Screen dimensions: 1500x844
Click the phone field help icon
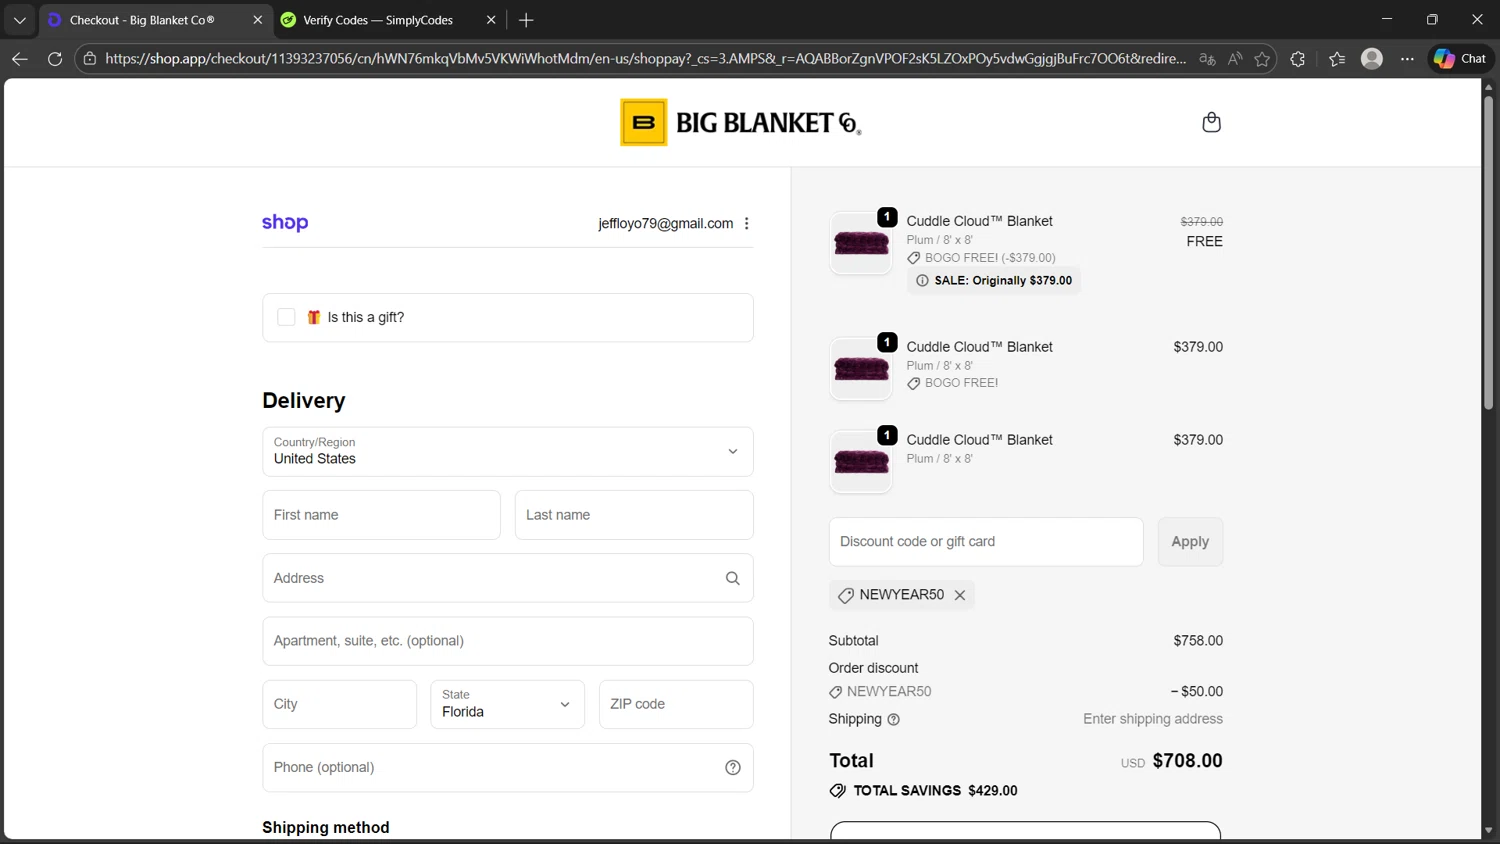click(x=733, y=768)
